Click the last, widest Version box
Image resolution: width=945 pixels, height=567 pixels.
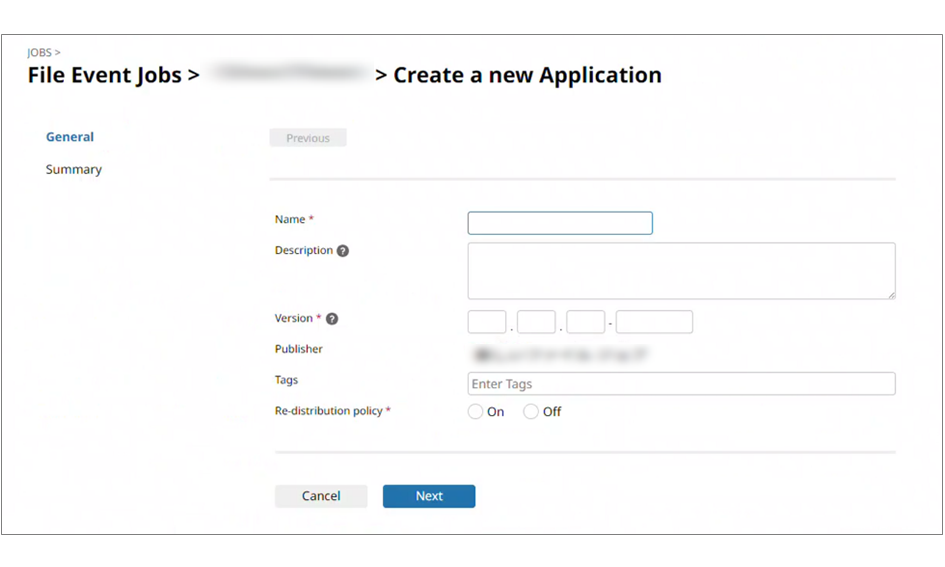(654, 322)
